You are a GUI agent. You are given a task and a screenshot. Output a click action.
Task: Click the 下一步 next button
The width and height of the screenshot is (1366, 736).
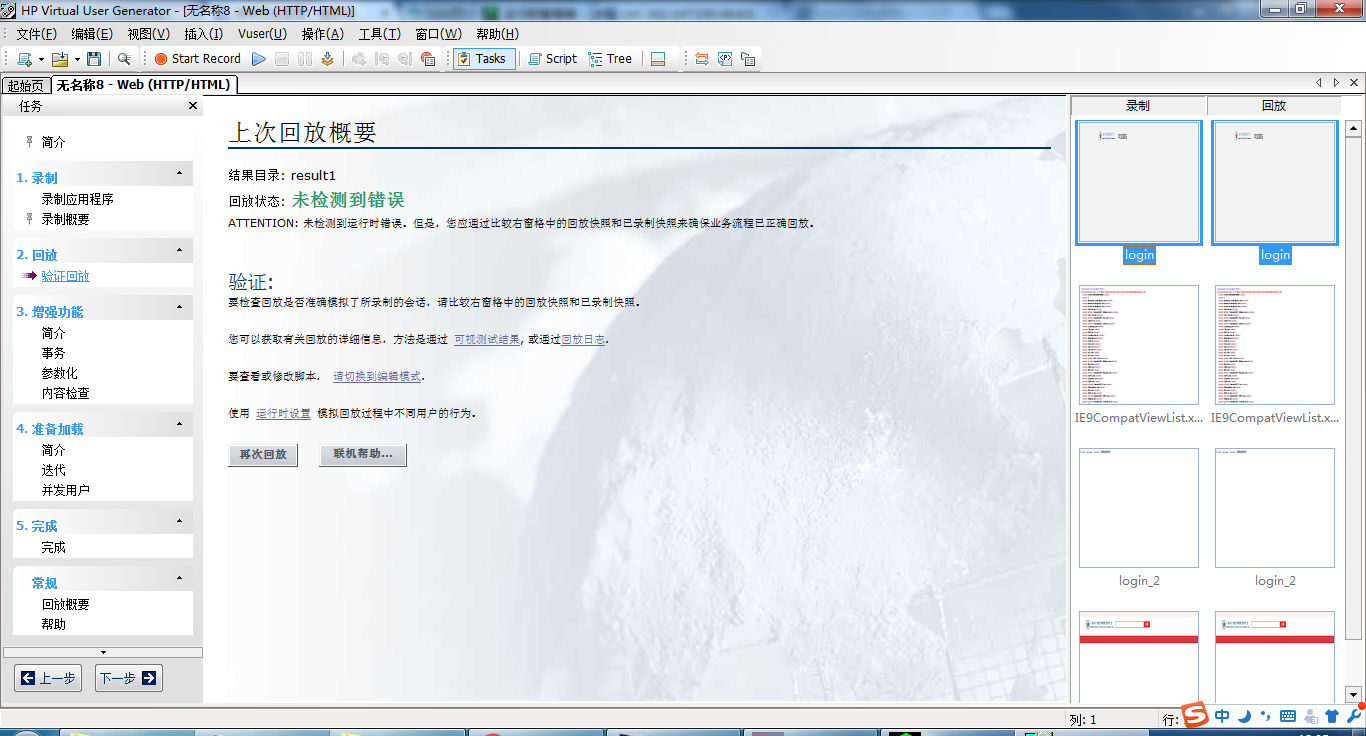(x=129, y=678)
